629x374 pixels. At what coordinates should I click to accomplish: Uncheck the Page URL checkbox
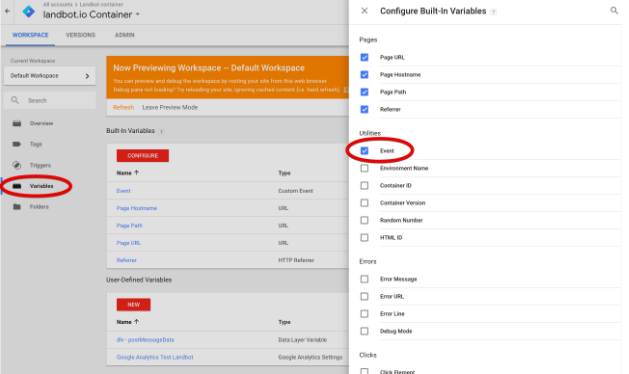pyautogui.click(x=364, y=57)
